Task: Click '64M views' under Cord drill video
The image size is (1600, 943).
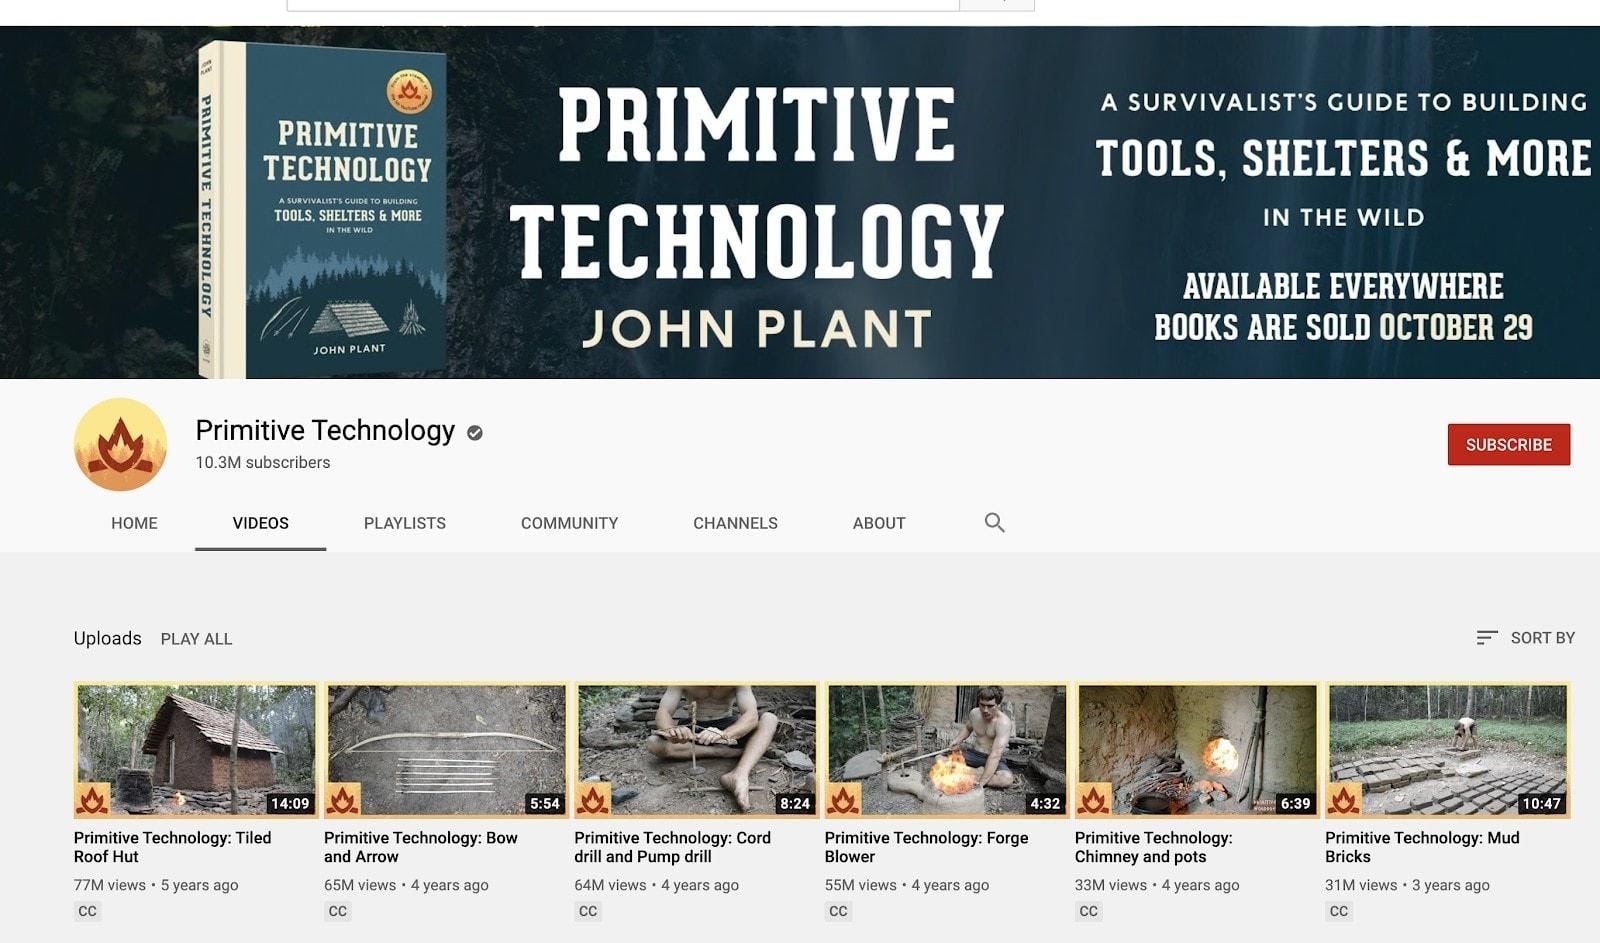Action: (610, 885)
